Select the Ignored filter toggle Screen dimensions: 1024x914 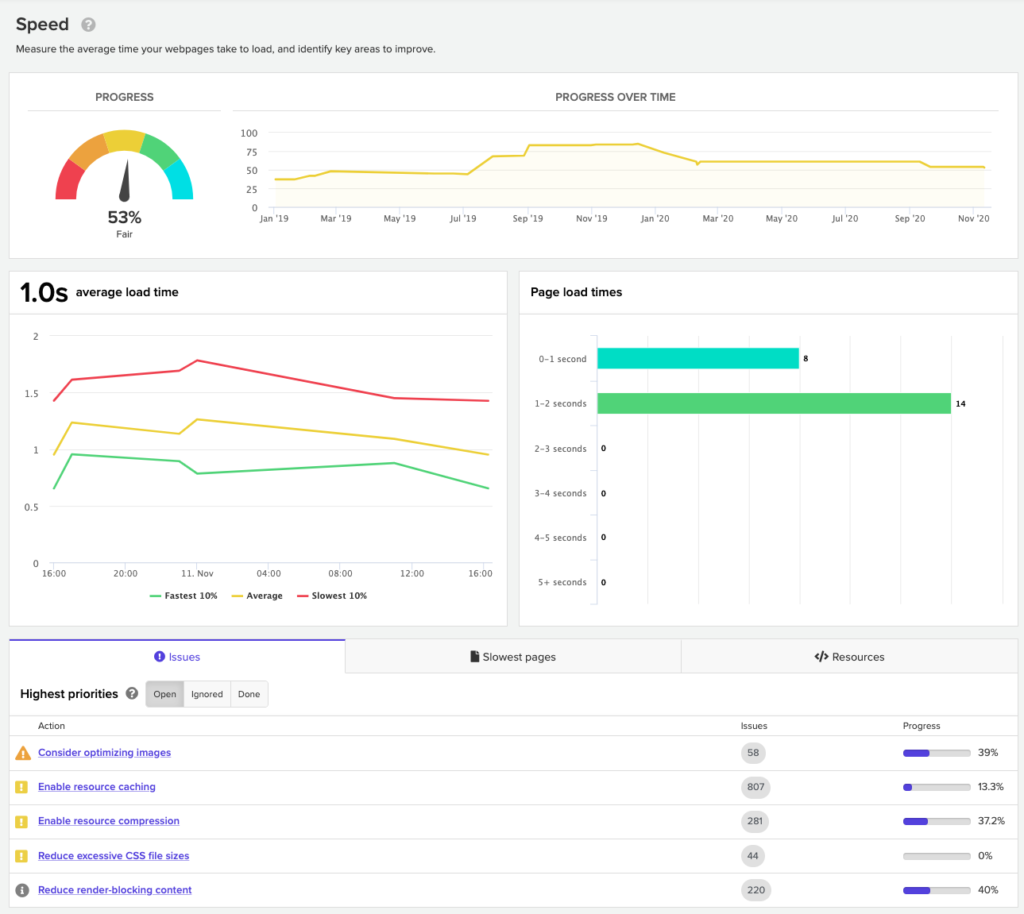(207, 694)
